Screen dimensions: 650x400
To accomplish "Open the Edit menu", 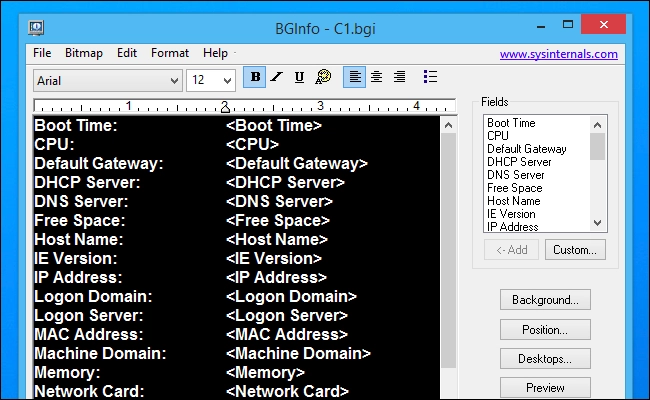I will pyautogui.click(x=126, y=53).
